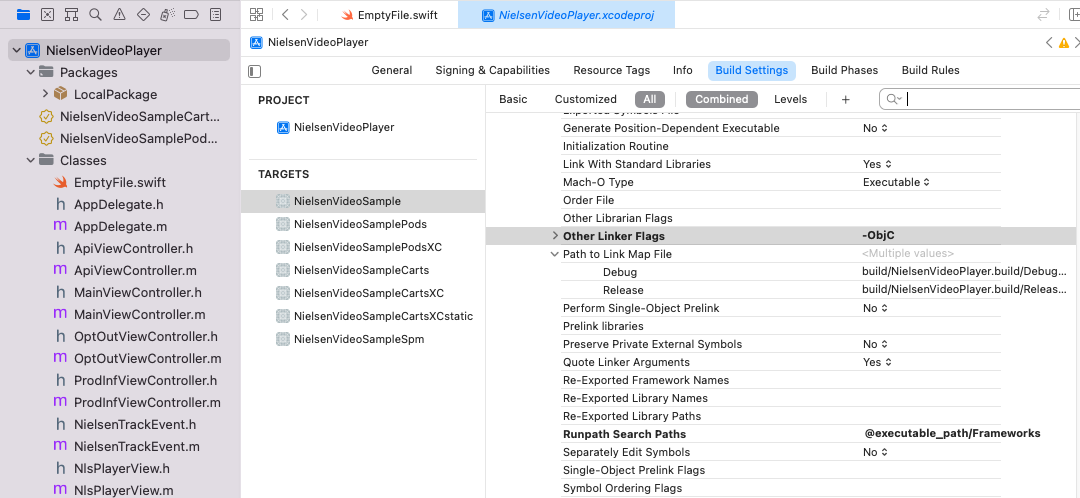Viewport: 1080px width, 498px height.
Task: Select the LocalPackage box icon
Action: (61, 94)
